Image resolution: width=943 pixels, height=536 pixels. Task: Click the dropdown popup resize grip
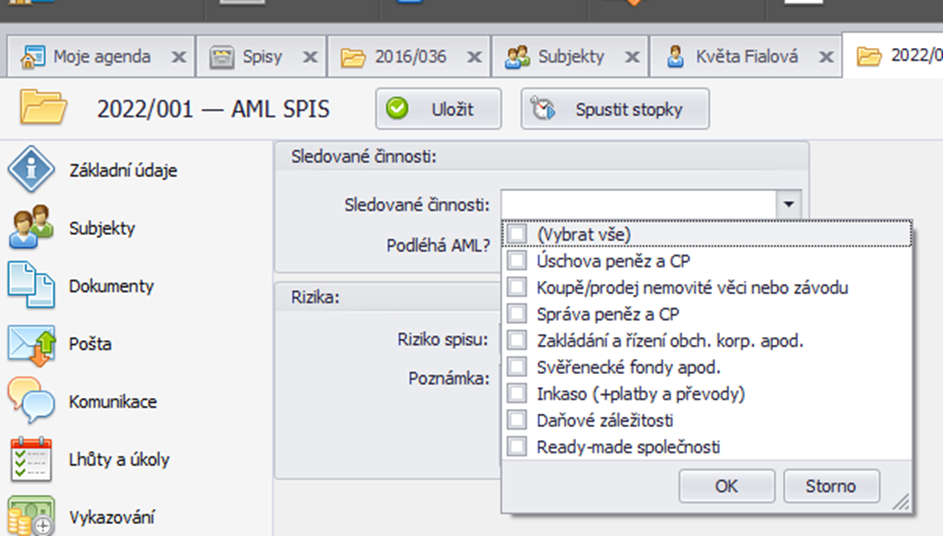901,502
